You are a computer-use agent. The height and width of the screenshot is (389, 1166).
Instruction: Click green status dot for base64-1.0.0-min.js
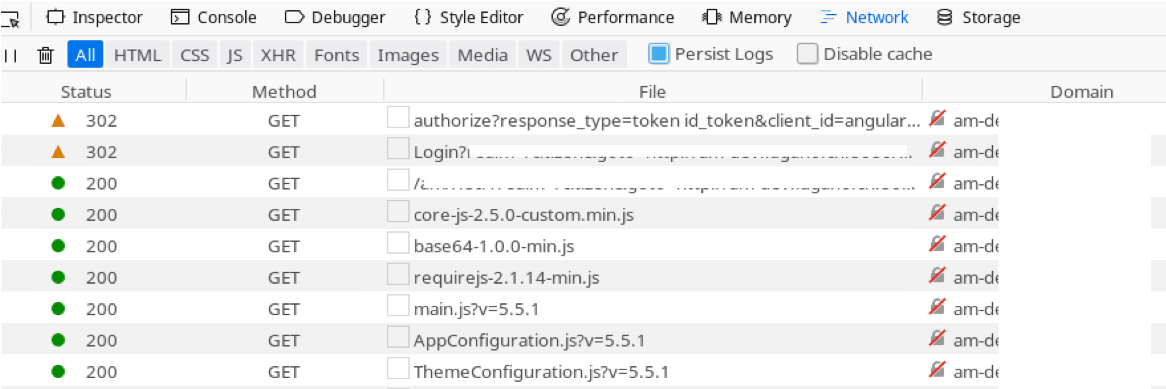tap(59, 245)
